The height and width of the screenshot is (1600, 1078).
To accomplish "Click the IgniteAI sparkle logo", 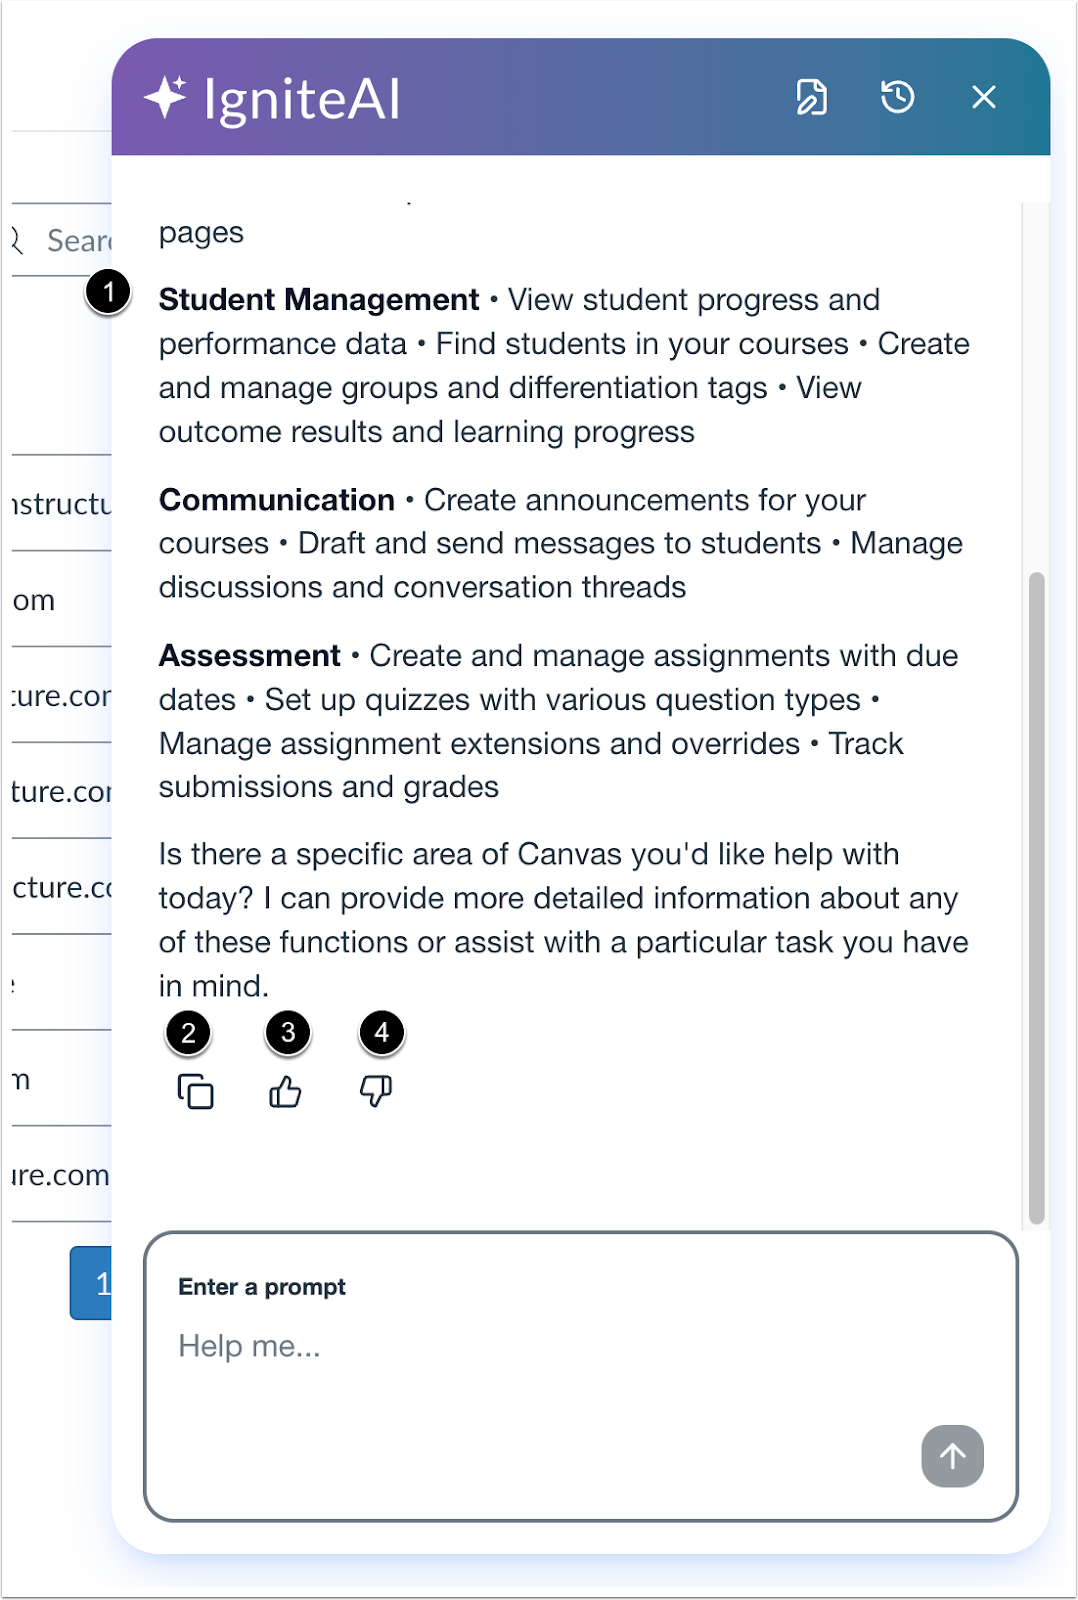I will click(x=168, y=97).
